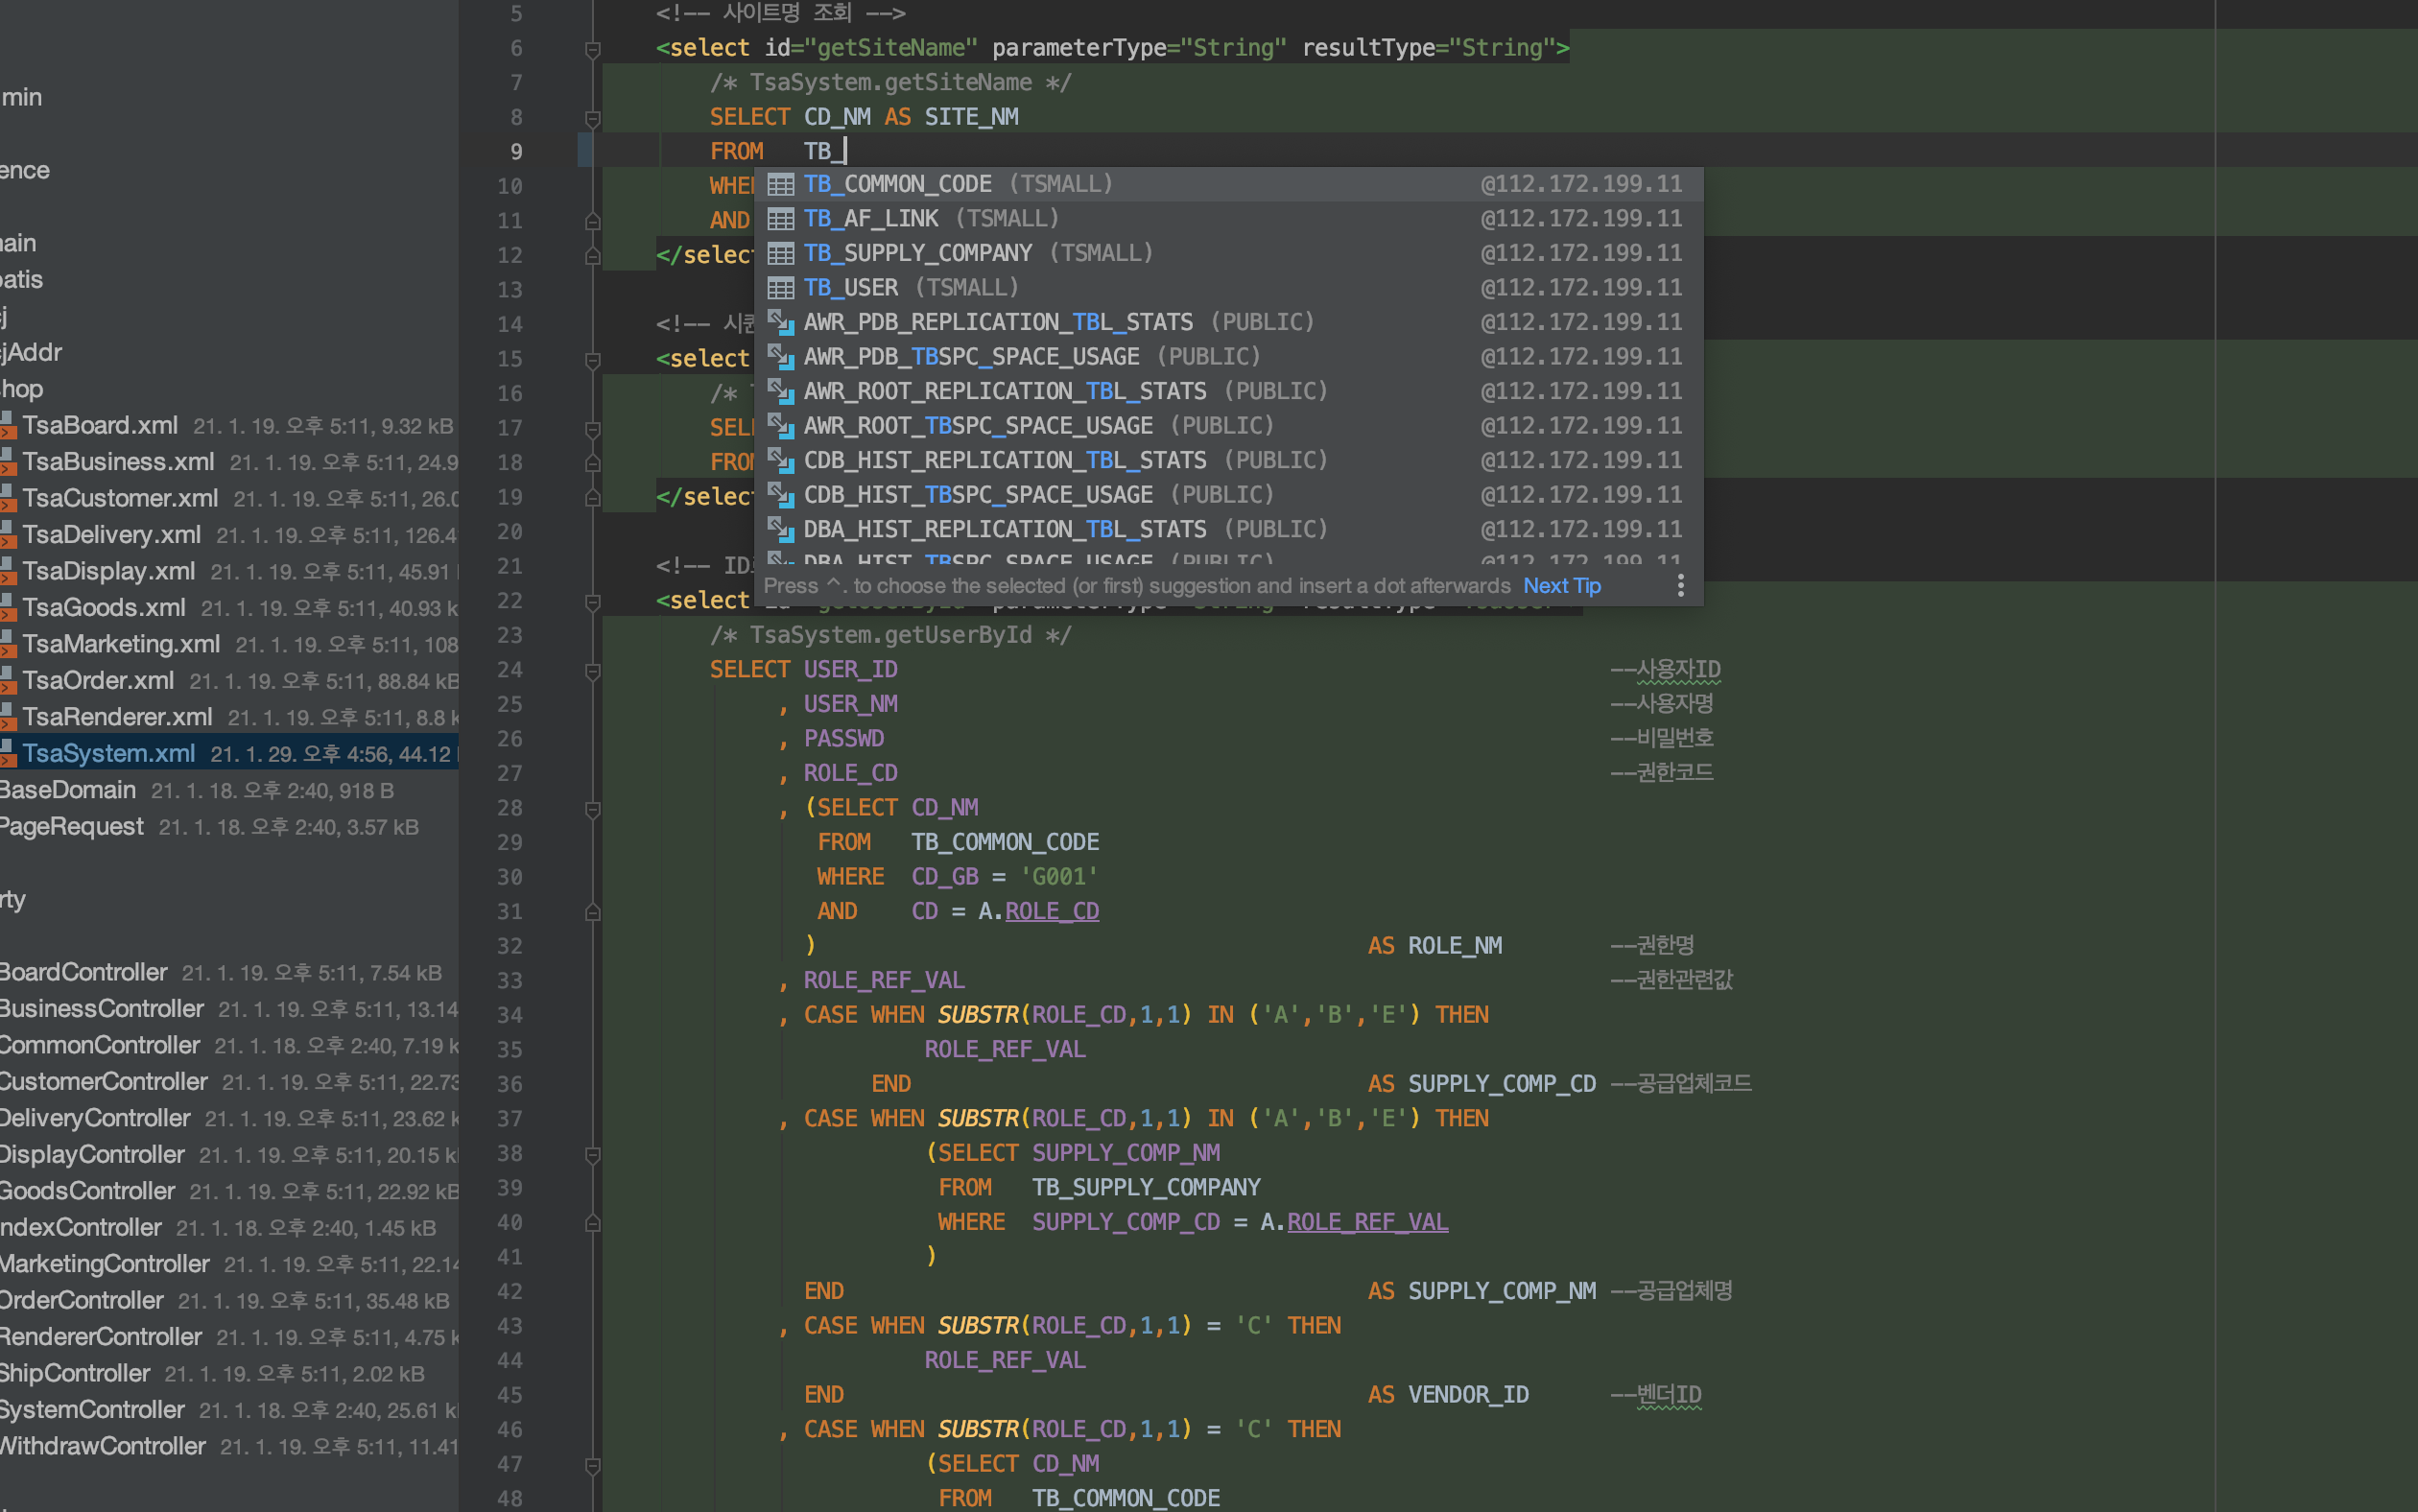2418x1512 pixels.
Task: Click table icon beside TB_COMMON_CODE
Action: [x=780, y=185]
